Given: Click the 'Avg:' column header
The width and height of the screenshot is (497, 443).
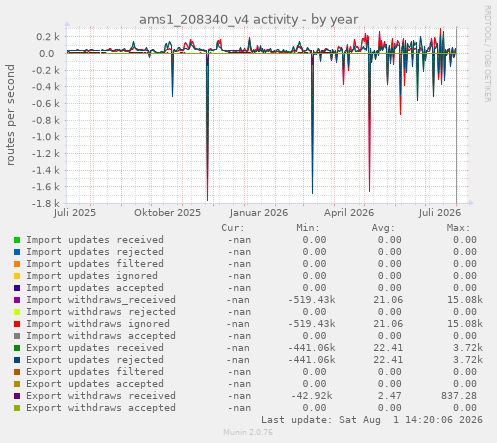Looking at the screenshot, I should coord(383,228).
